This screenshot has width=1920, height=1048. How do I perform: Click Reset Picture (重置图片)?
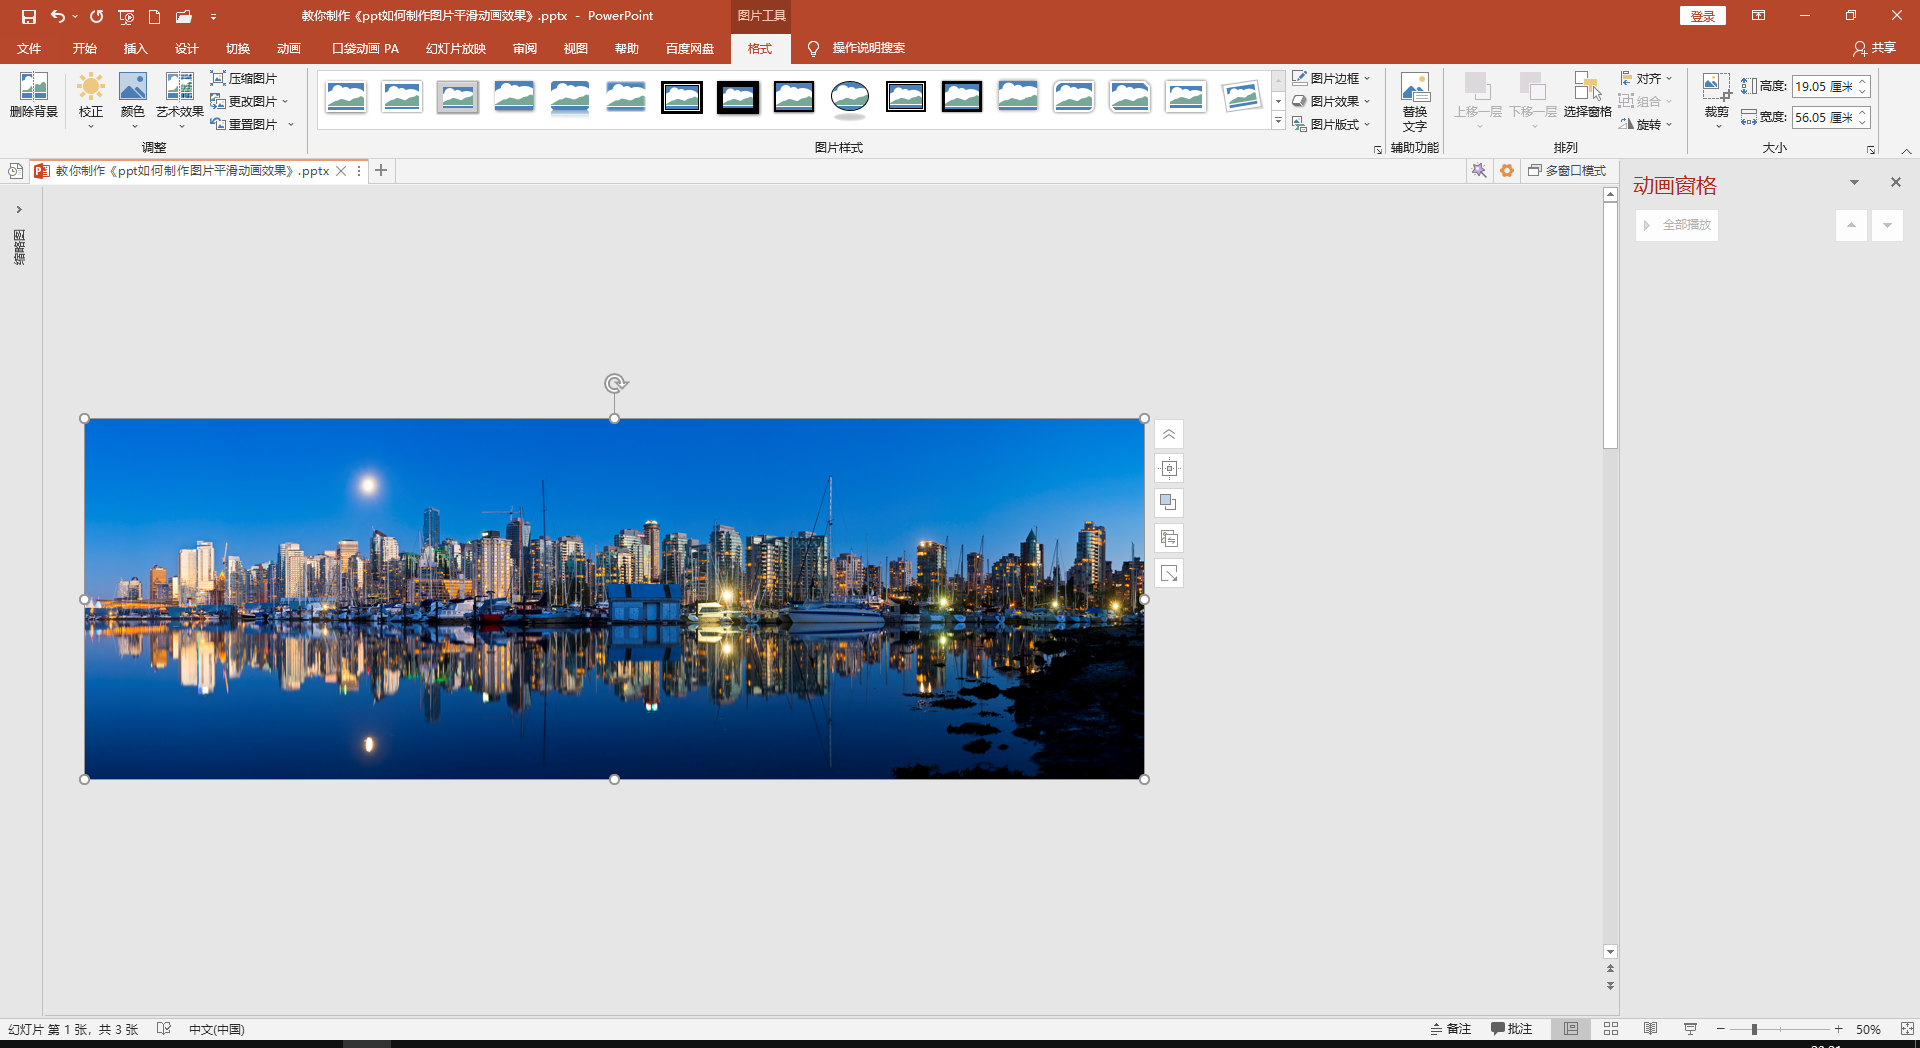tap(252, 124)
